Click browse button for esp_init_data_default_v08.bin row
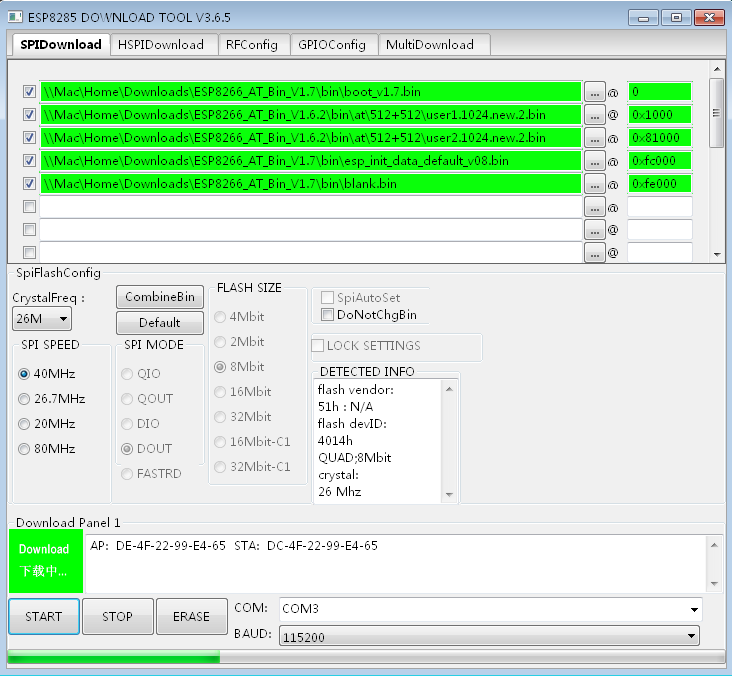 click(x=595, y=161)
